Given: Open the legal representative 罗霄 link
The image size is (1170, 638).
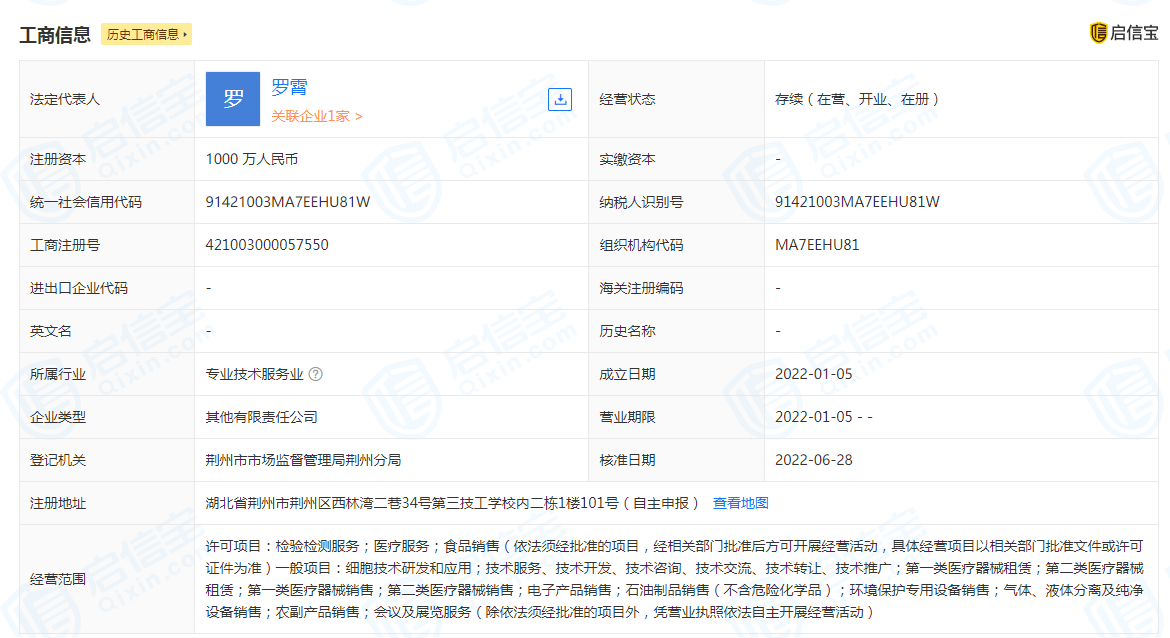Looking at the screenshot, I should click(289, 87).
